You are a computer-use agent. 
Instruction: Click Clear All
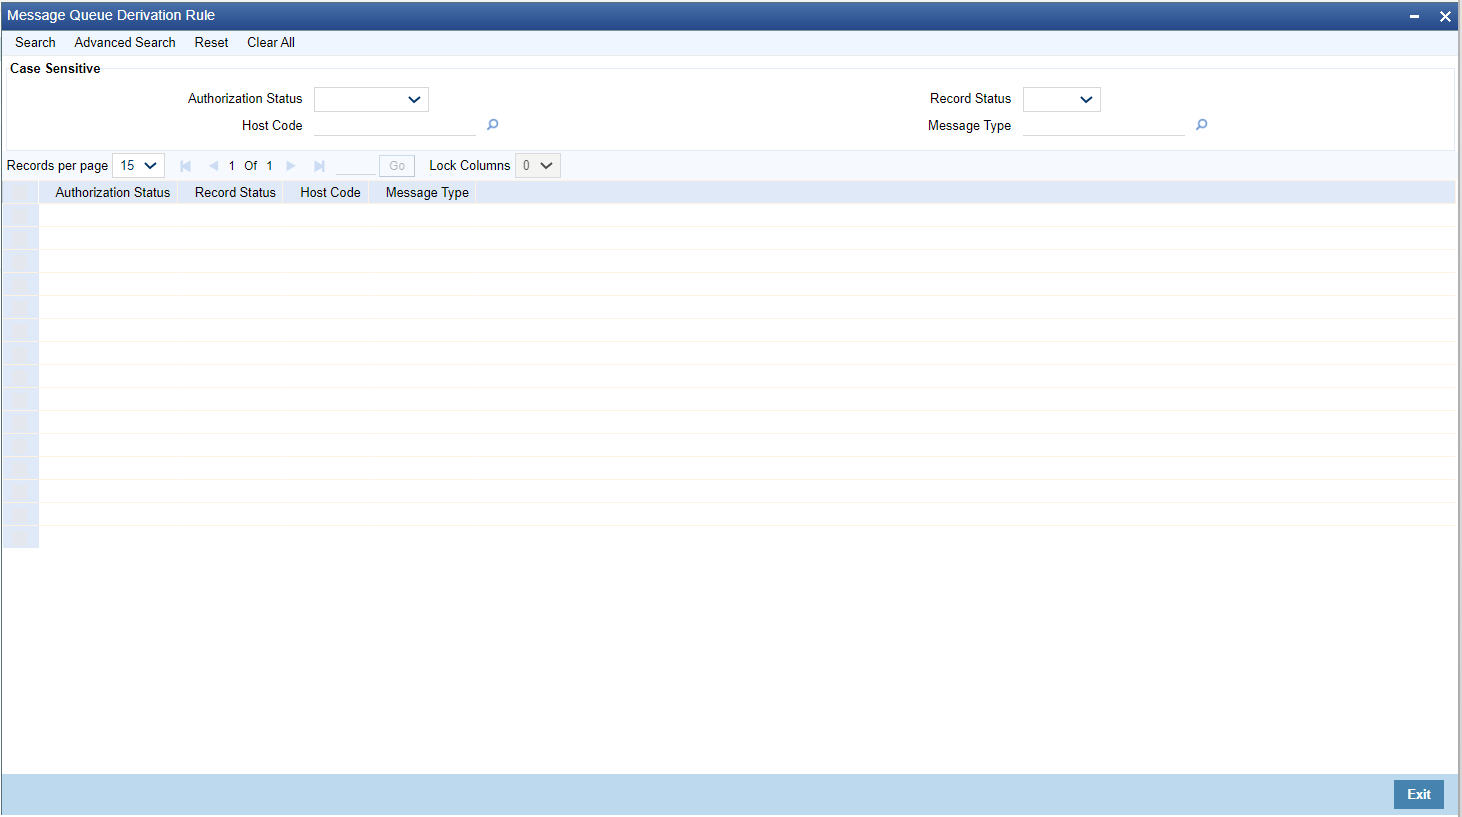tap(271, 42)
